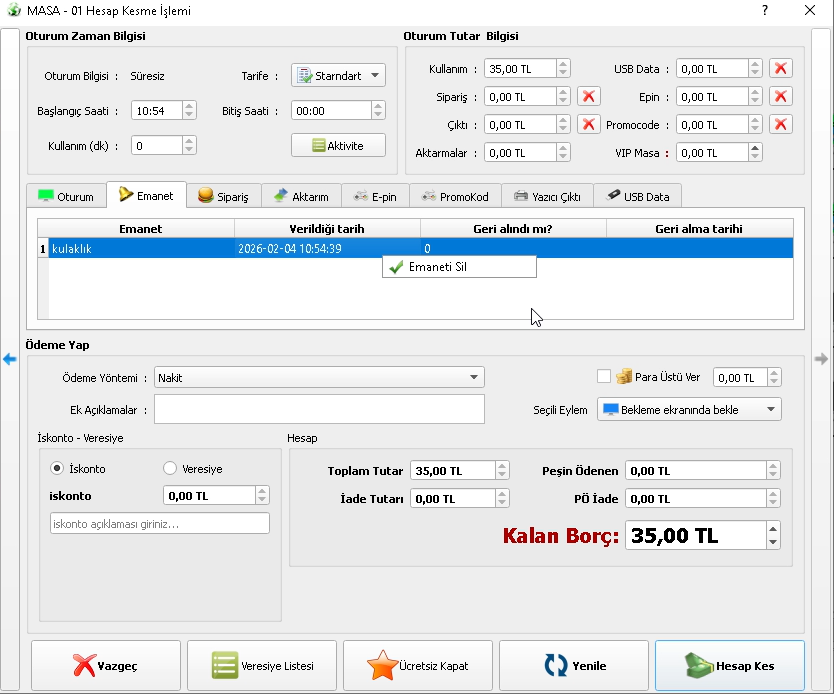The image size is (834, 695).
Task: Switch to the Sipariş tab
Action: coord(224,197)
